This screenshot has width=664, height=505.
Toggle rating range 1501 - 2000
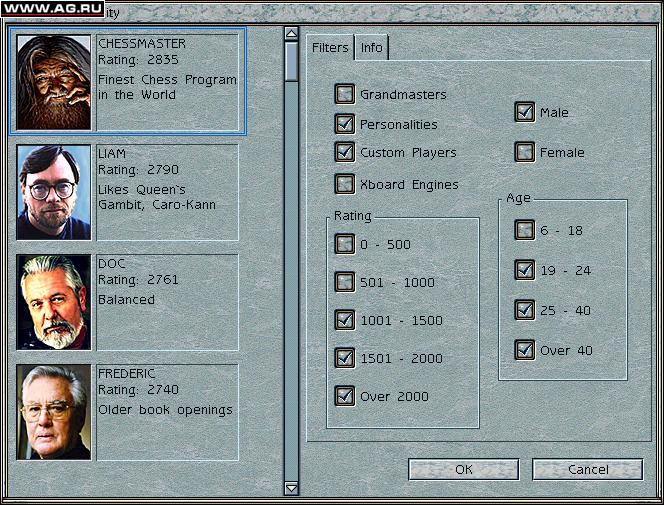click(345, 358)
